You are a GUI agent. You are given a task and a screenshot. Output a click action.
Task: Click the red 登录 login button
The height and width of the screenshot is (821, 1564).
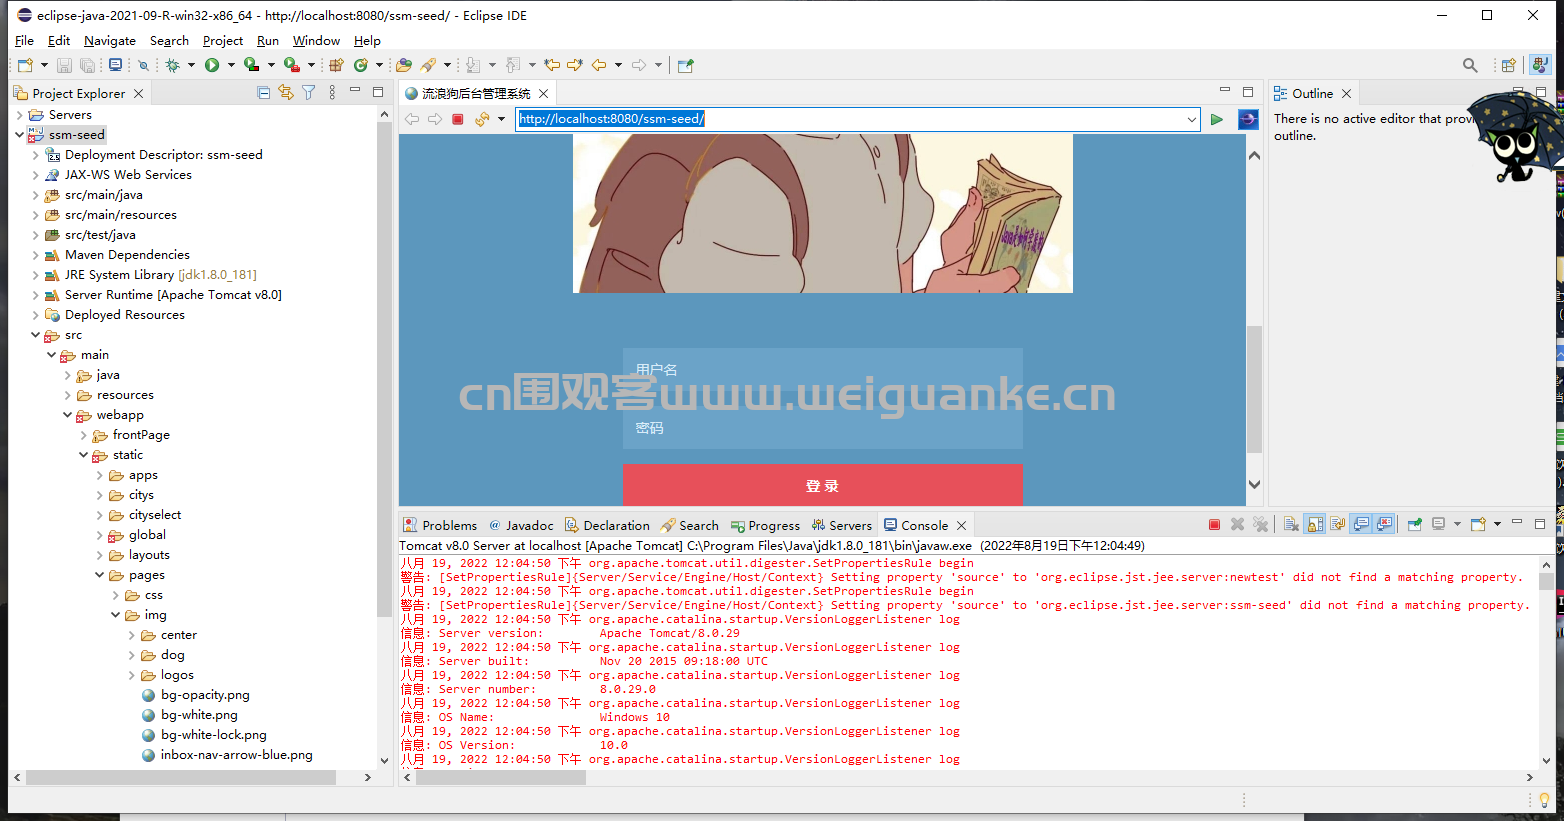coord(823,485)
